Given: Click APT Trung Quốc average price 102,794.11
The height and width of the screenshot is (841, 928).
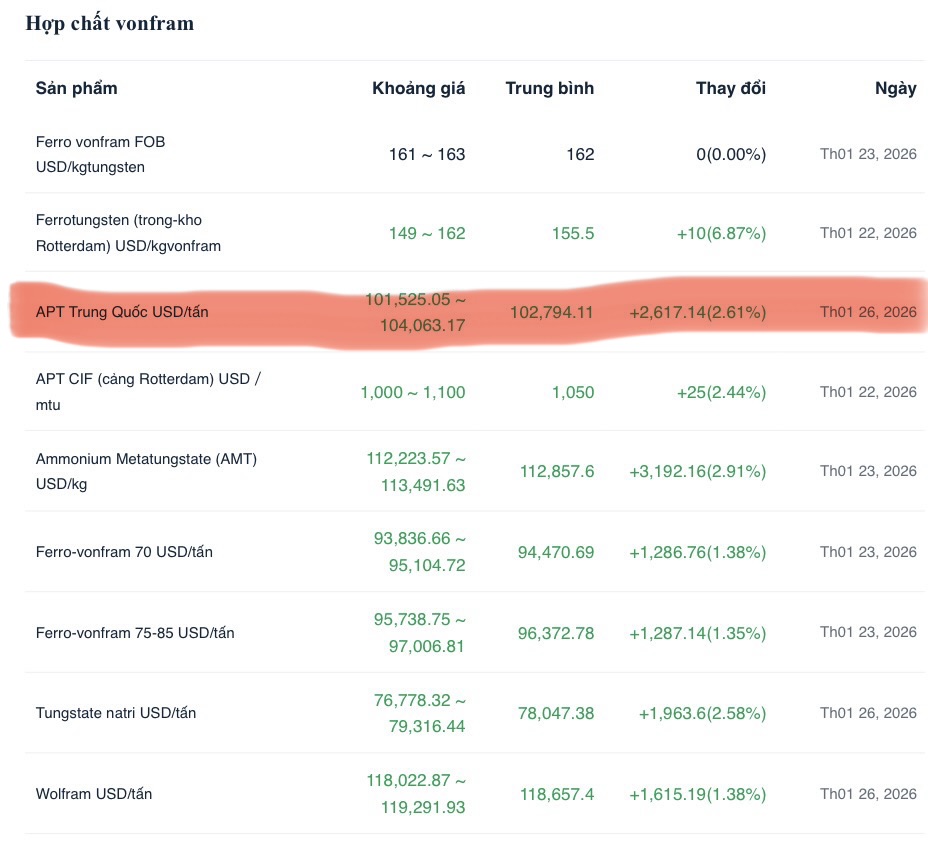Looking at the screenshot, I should pyautogui.click(x=551, y=312).
